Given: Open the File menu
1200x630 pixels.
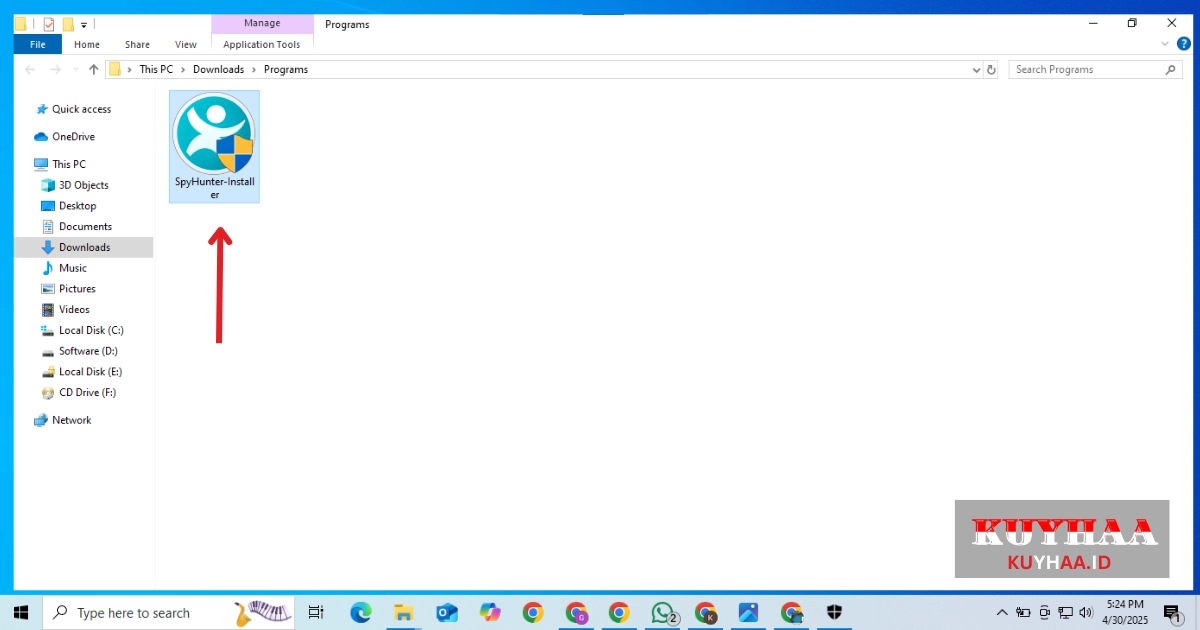Looking at the screenshot, I should click(x=38, y=44).
